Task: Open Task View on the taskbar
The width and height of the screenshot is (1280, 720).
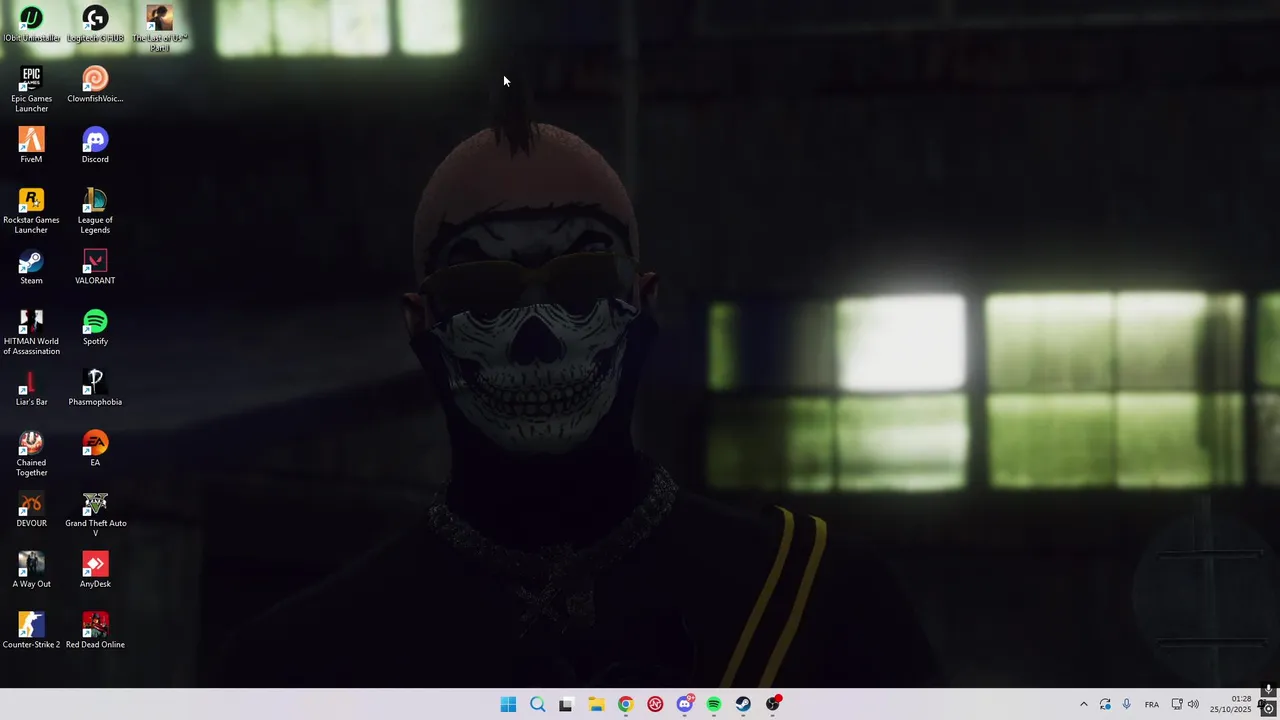Action: click(566, 704)
